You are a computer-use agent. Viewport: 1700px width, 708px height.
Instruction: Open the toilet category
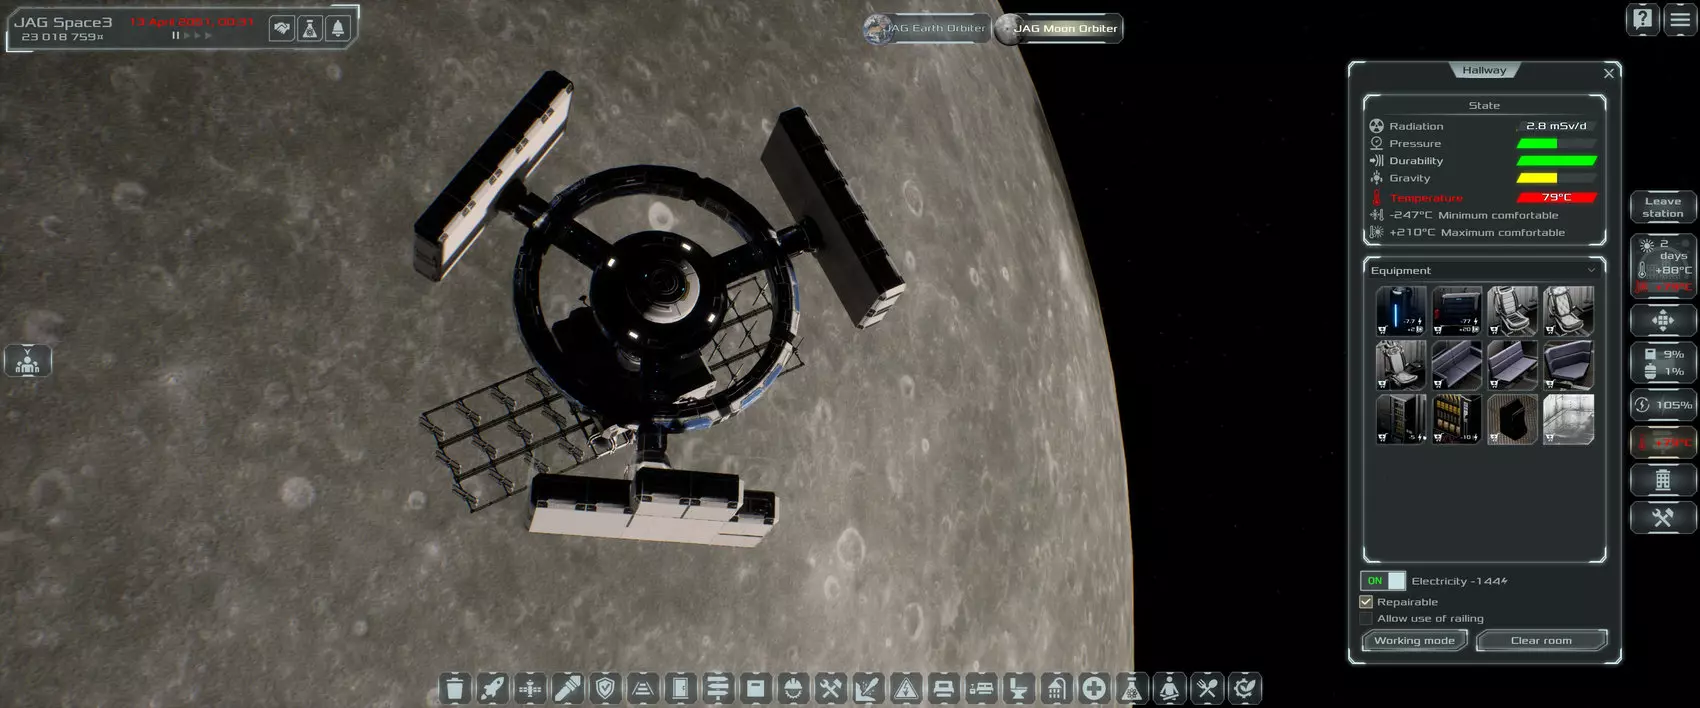point(1019,688)
